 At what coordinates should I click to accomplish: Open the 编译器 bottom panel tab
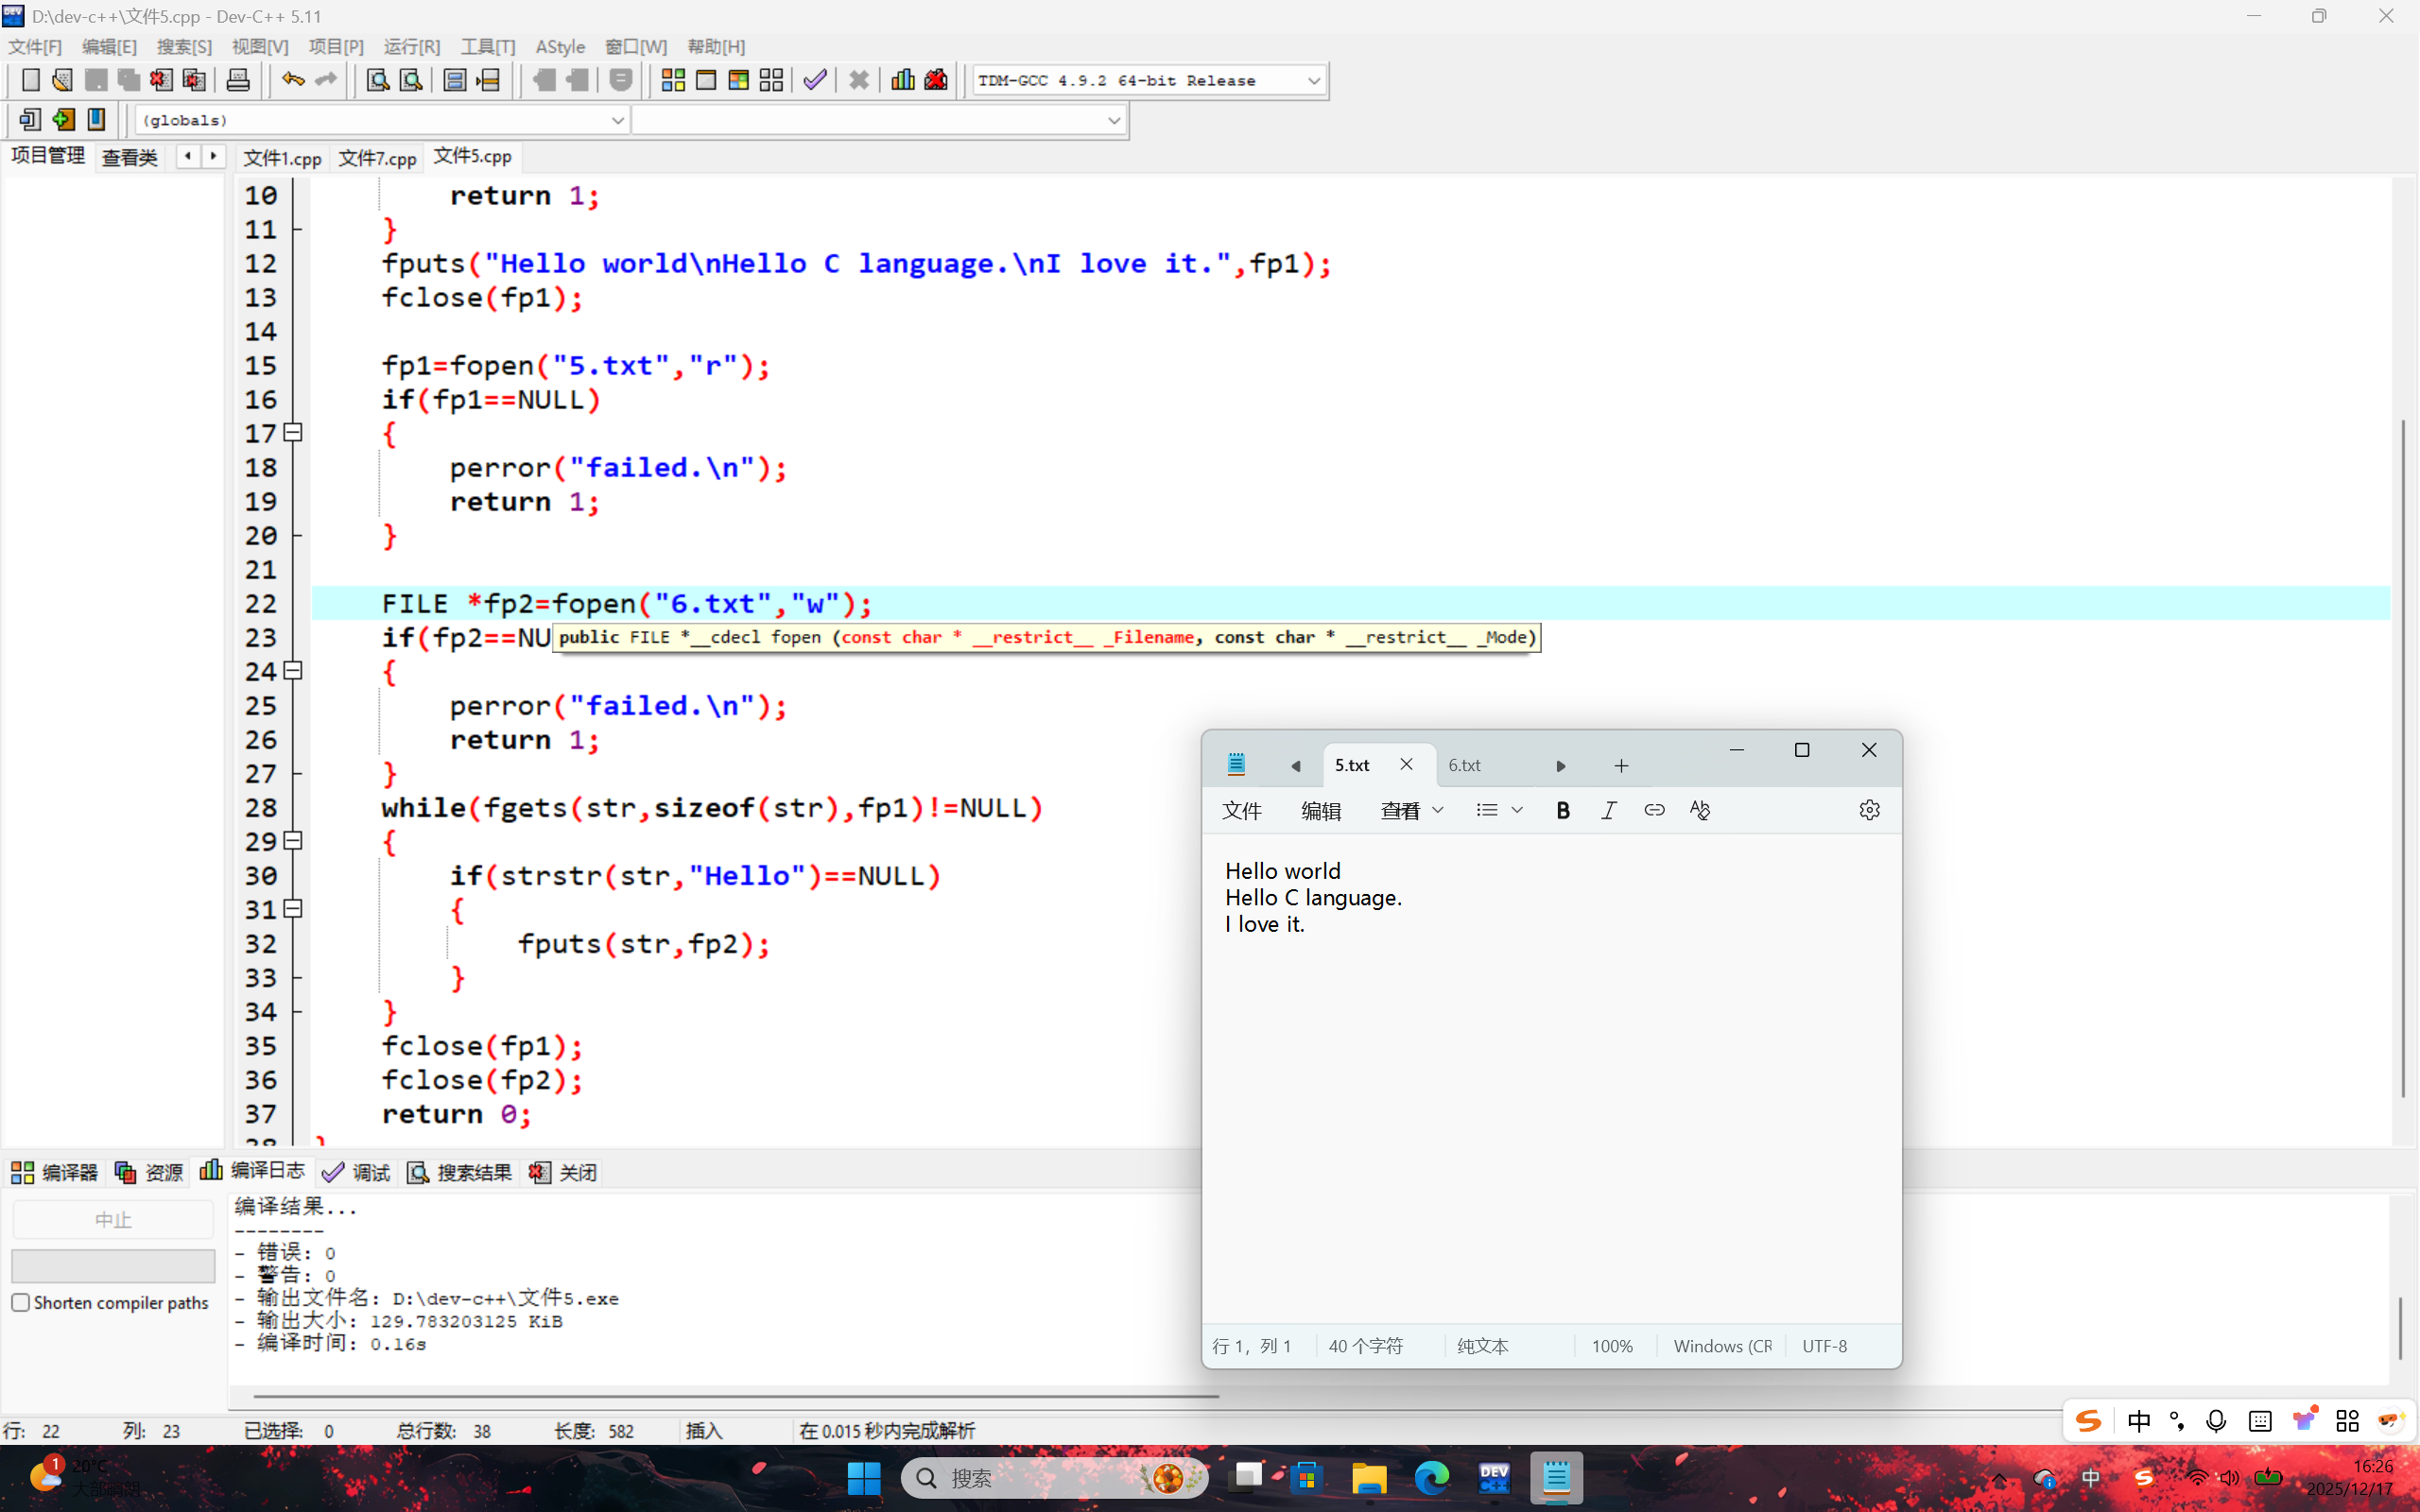coord(55,1172)
